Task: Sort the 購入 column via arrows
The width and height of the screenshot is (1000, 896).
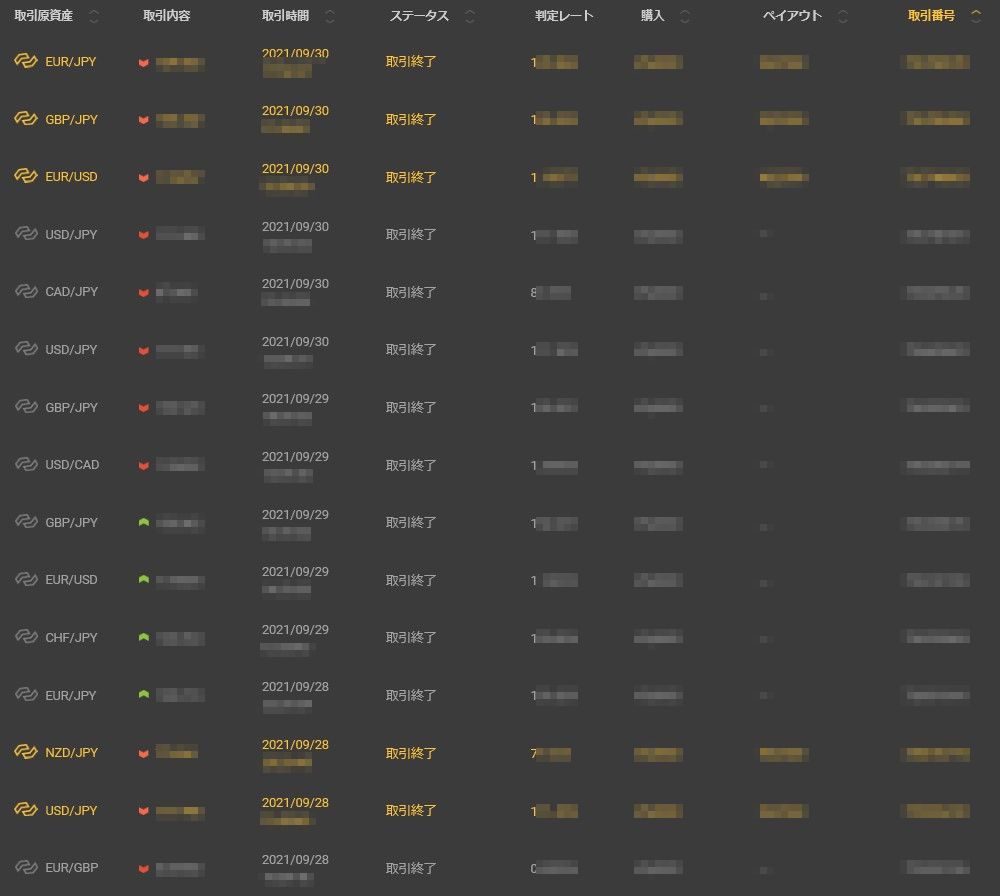Action: 685,16
